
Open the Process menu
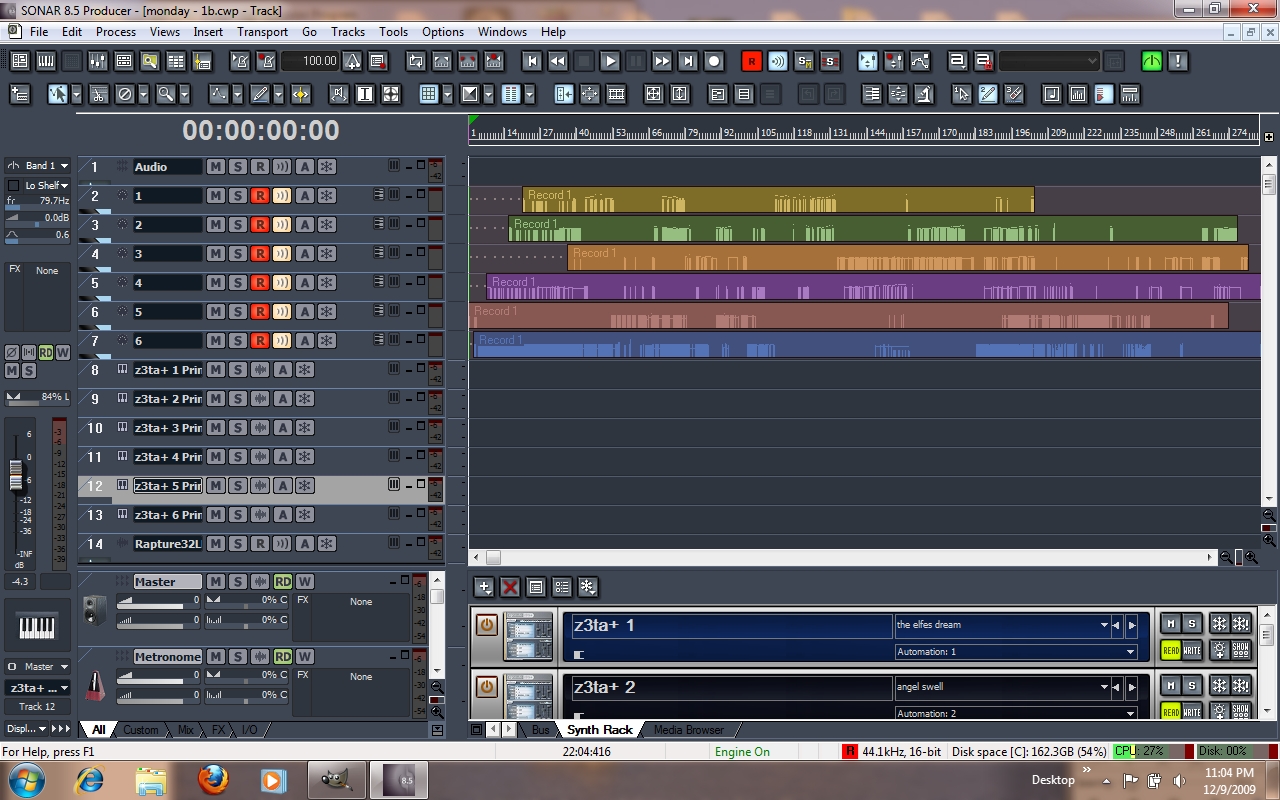(116, 32)
